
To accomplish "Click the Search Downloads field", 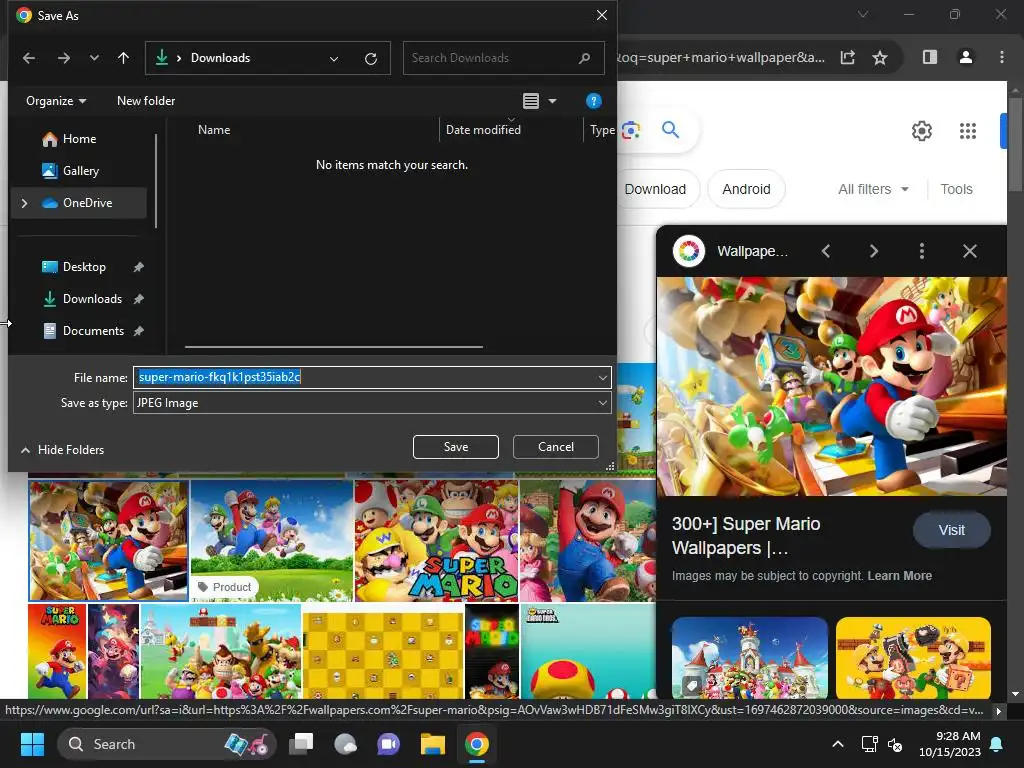I will coord(490,58).
